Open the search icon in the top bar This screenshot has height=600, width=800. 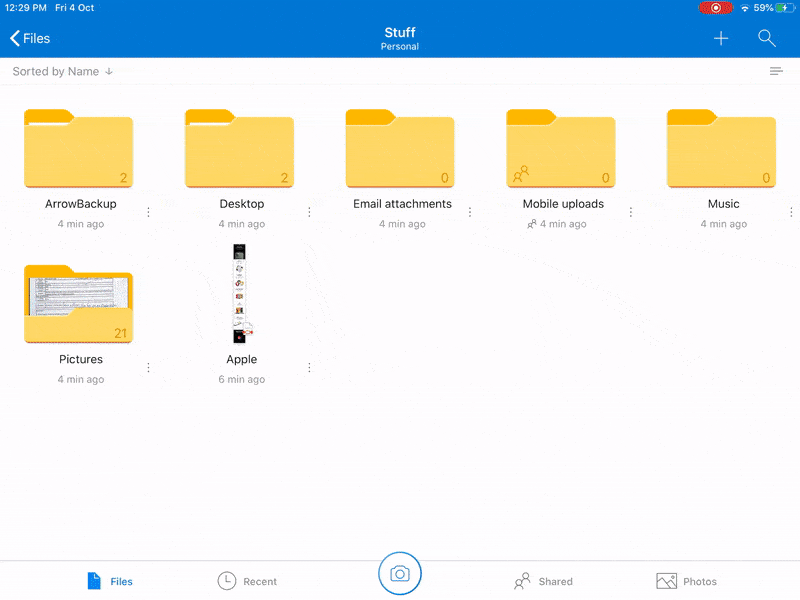[767, 38]
